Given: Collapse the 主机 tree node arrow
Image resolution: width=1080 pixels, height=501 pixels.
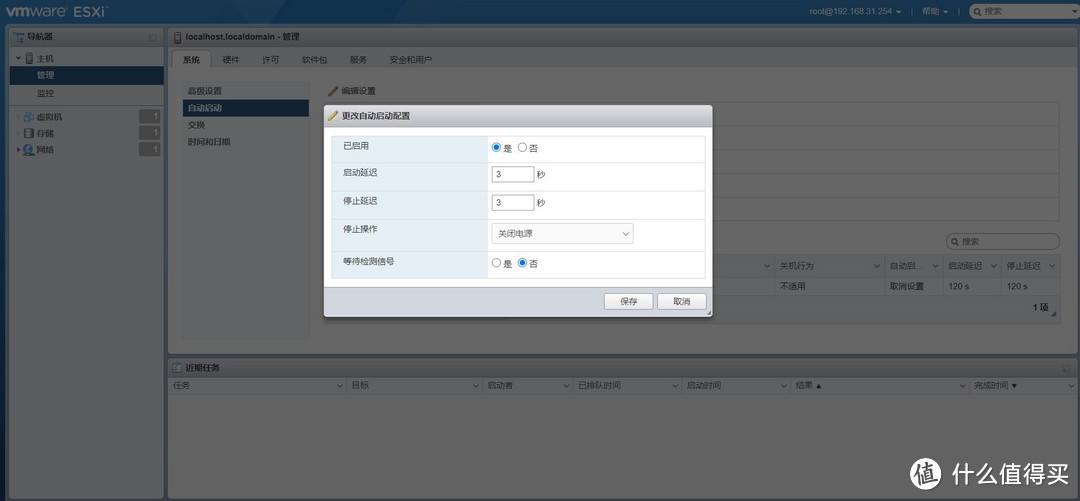Looking at the screenshot, I should (19, 59).
